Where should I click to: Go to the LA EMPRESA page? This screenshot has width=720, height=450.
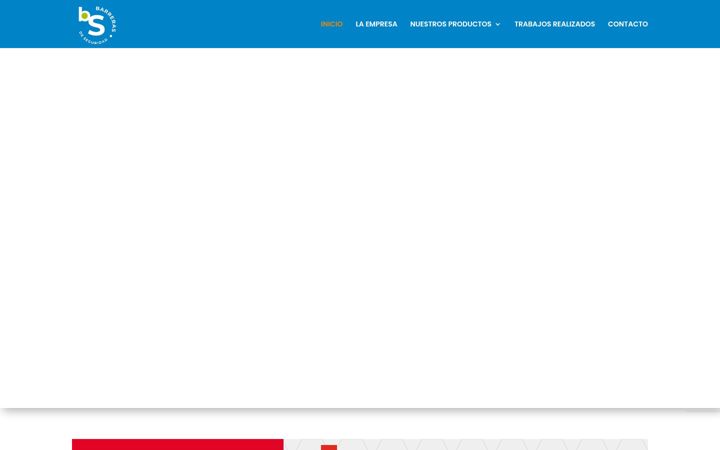pyautogui.click(x=376, y=24)
